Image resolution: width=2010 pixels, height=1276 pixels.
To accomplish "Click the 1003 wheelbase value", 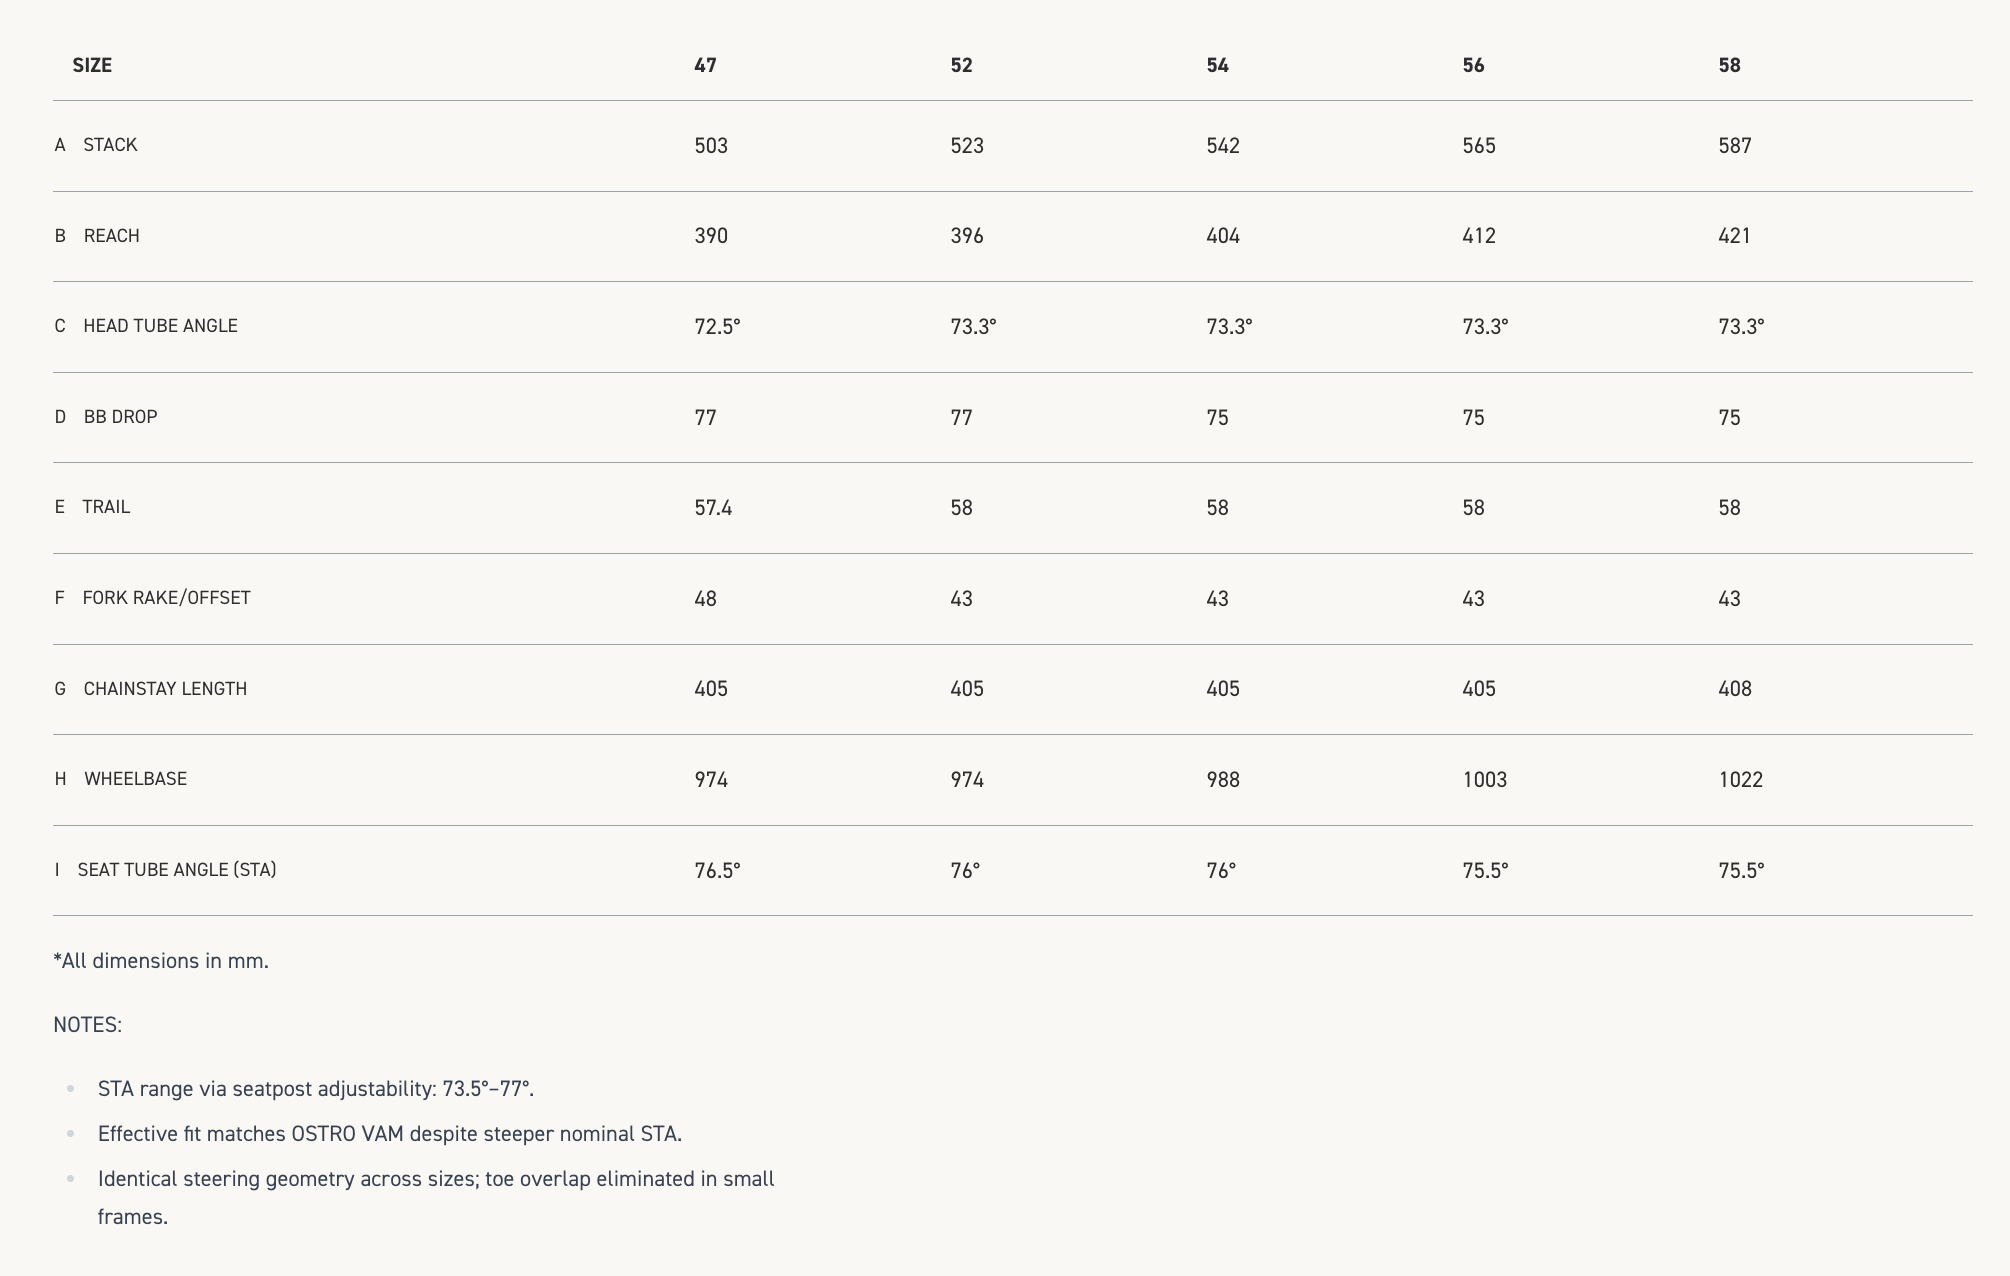I will (x=1484, y=780).
